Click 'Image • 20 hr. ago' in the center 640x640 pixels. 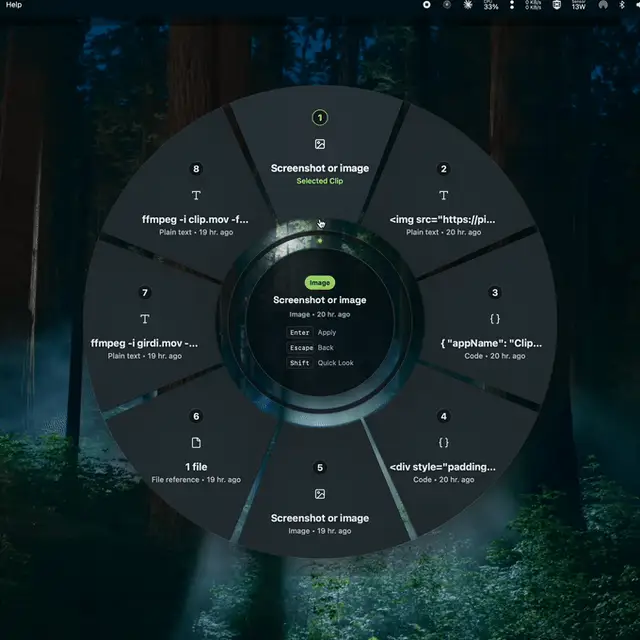pos(320,314)
